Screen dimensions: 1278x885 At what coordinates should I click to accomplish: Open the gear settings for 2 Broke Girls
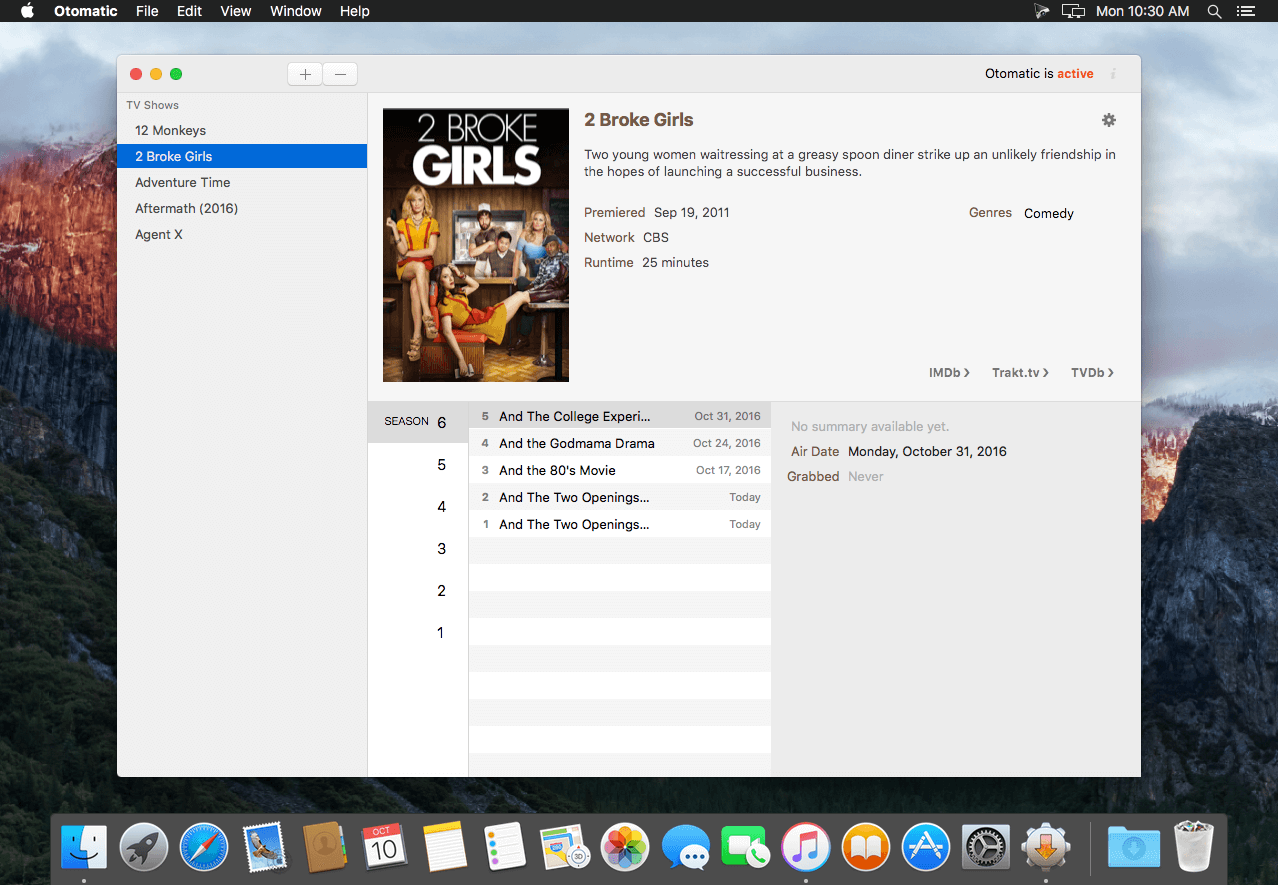pos(1108,120)
